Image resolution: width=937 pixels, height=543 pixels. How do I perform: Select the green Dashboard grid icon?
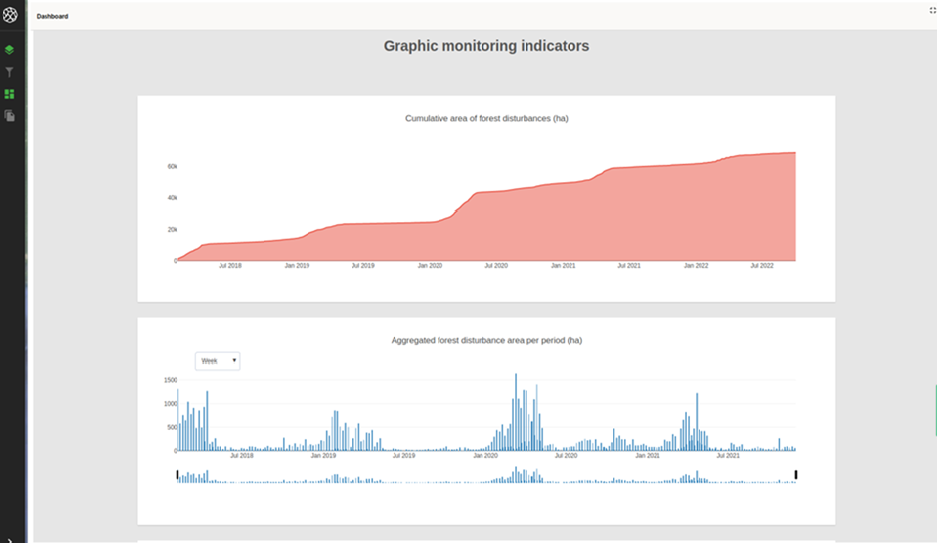(x=9, y=94)
